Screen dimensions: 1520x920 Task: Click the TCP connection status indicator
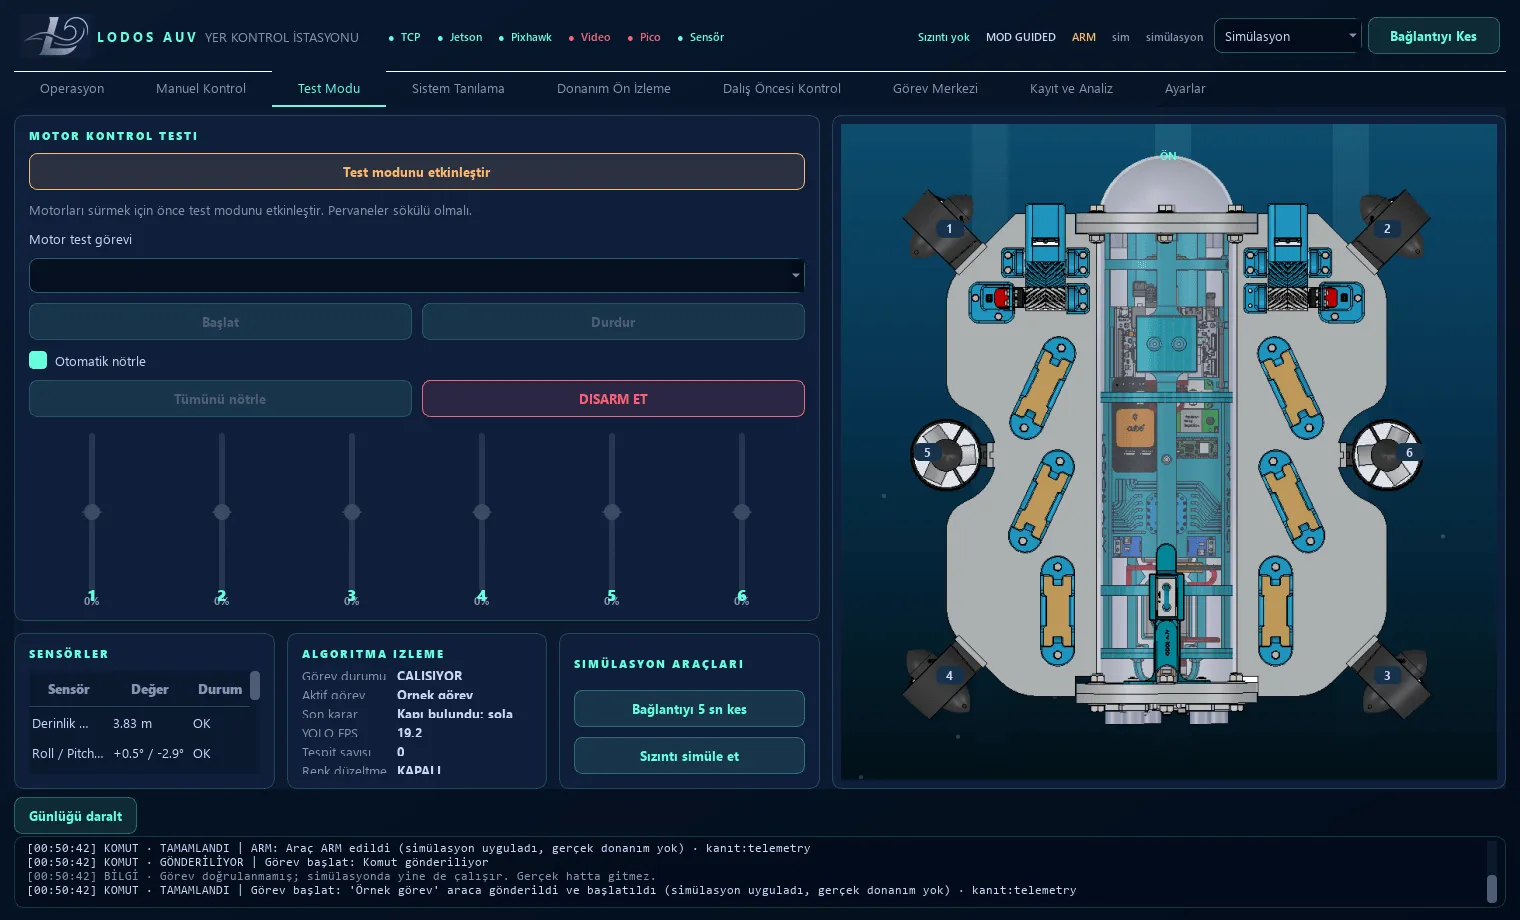coord(404,37)
